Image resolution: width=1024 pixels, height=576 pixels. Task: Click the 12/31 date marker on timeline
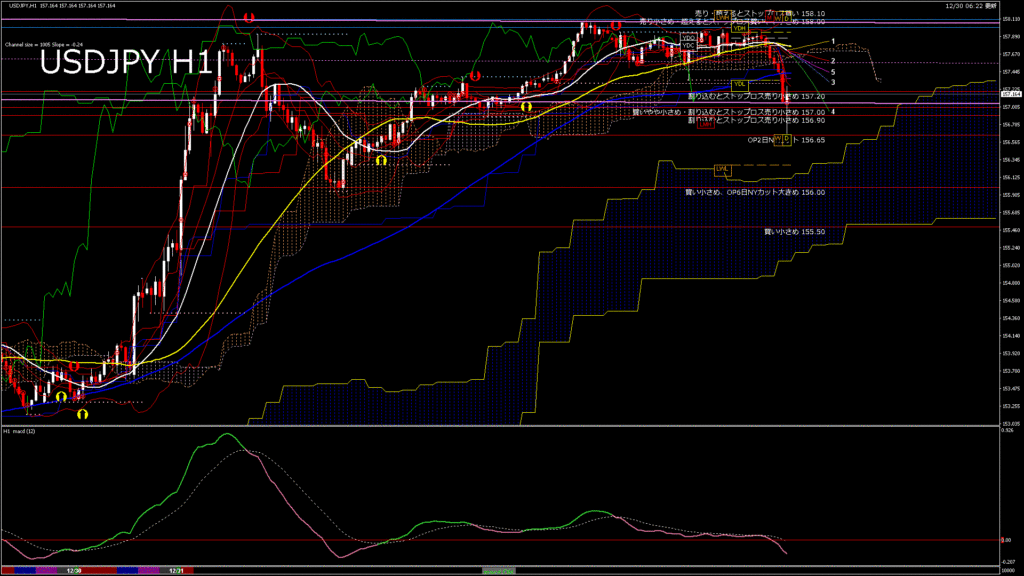(x=176, y=570)
